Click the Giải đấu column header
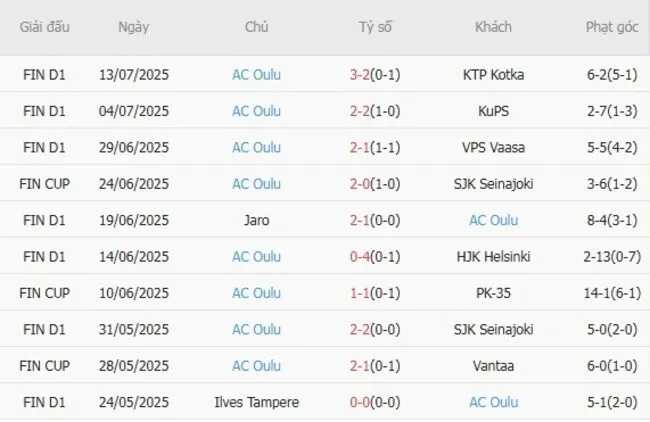 click(45, 27)
